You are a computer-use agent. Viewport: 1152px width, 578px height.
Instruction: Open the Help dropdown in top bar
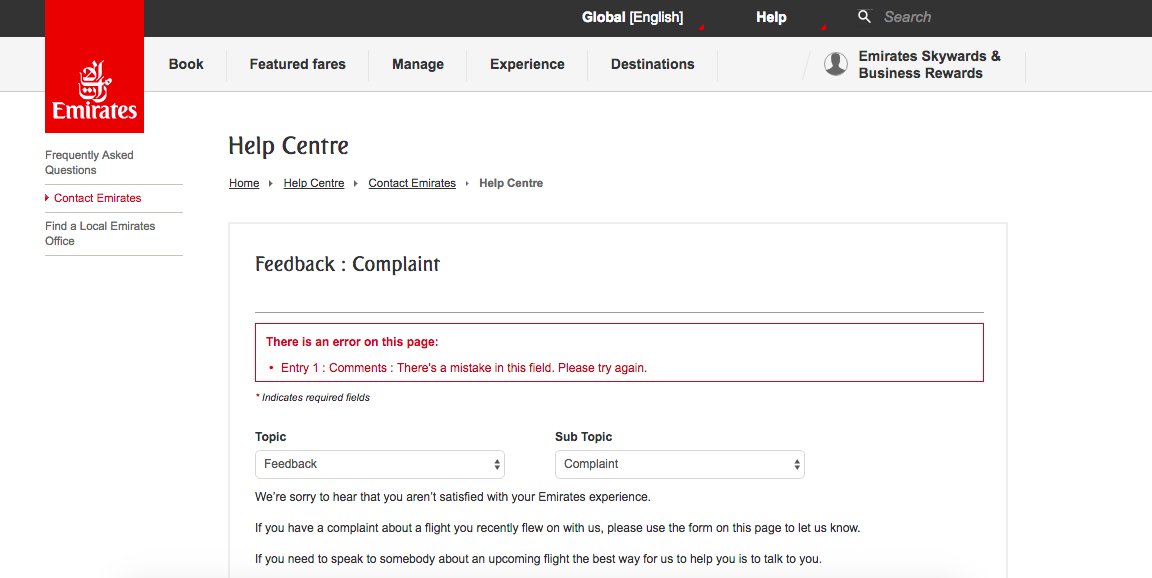click(771, 17)
